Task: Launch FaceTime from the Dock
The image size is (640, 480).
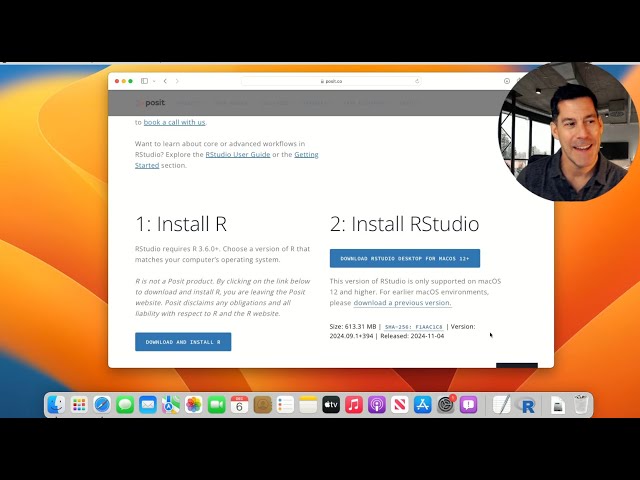Action: 216,405
